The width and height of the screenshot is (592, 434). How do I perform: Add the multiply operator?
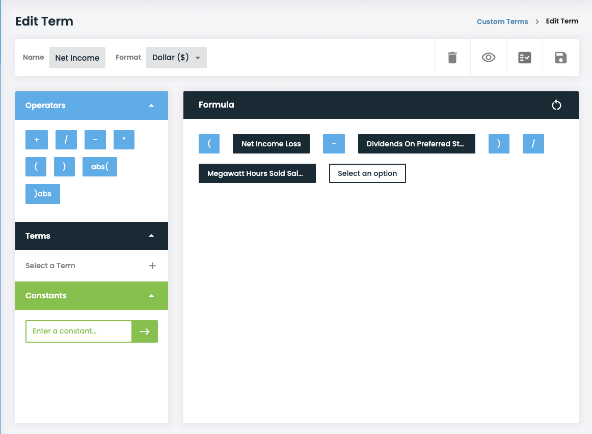click(124, 140)
